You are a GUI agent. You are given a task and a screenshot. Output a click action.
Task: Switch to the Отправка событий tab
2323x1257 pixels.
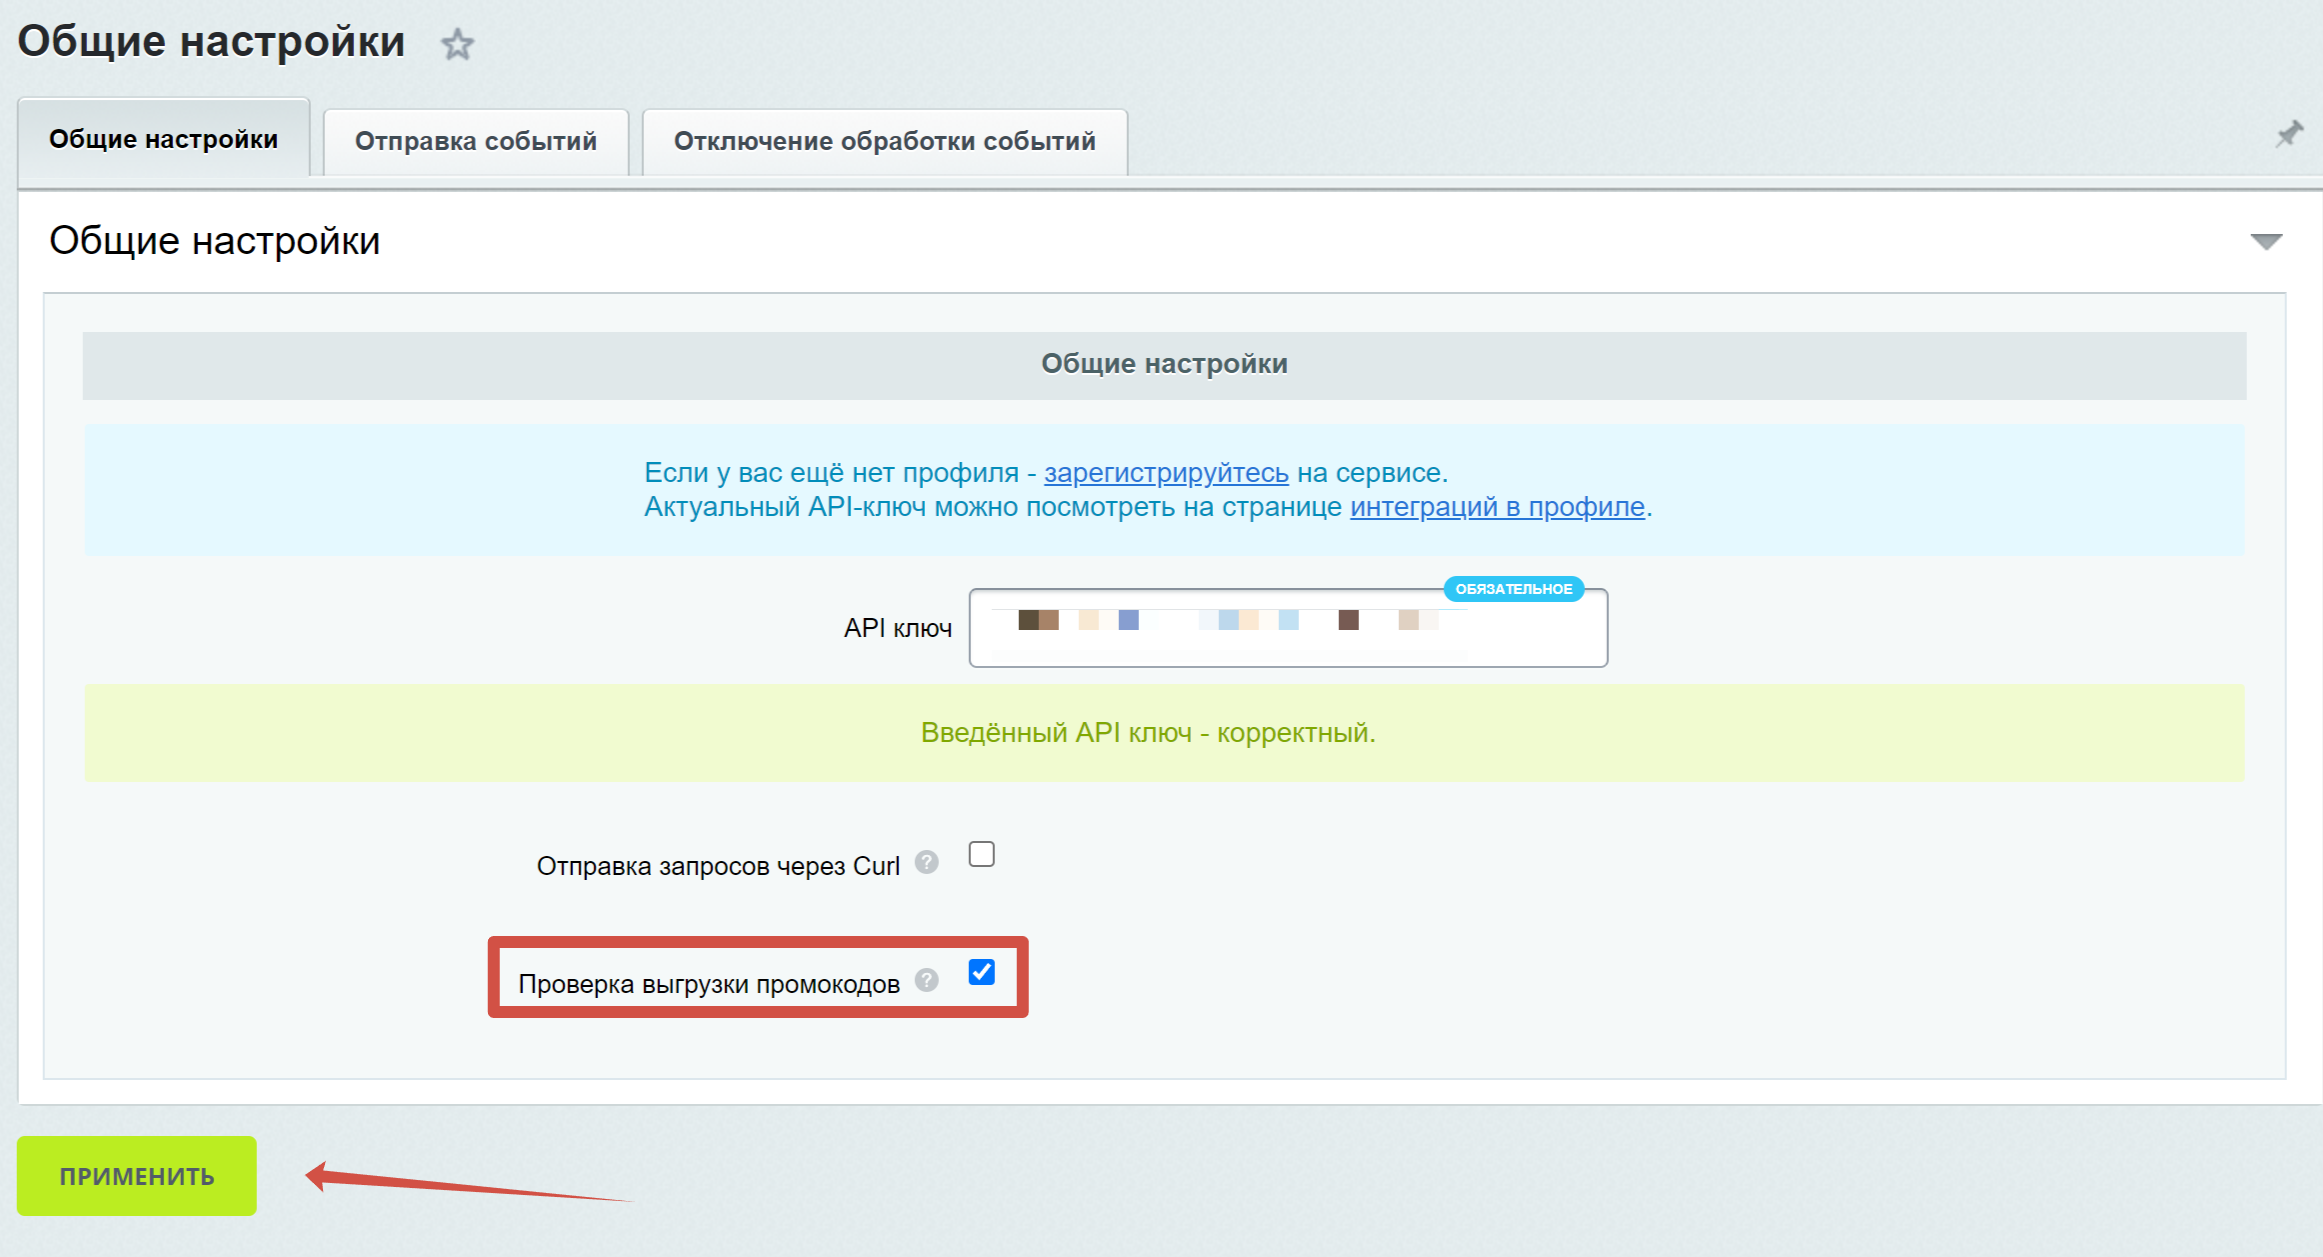pos(476,141)
